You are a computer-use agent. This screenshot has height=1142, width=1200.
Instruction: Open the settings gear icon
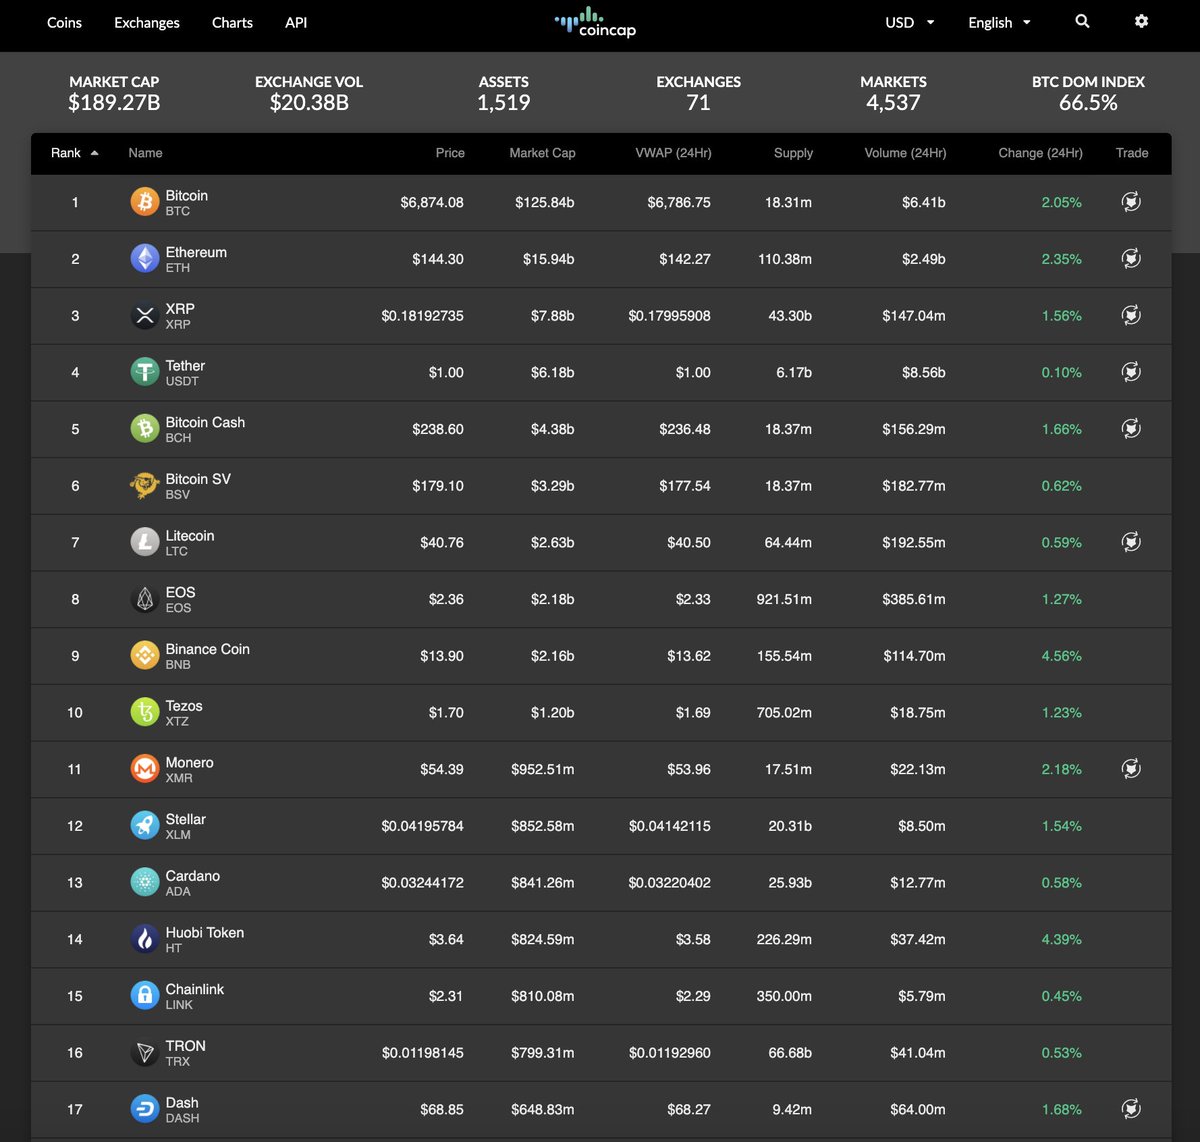point(1141,21)
